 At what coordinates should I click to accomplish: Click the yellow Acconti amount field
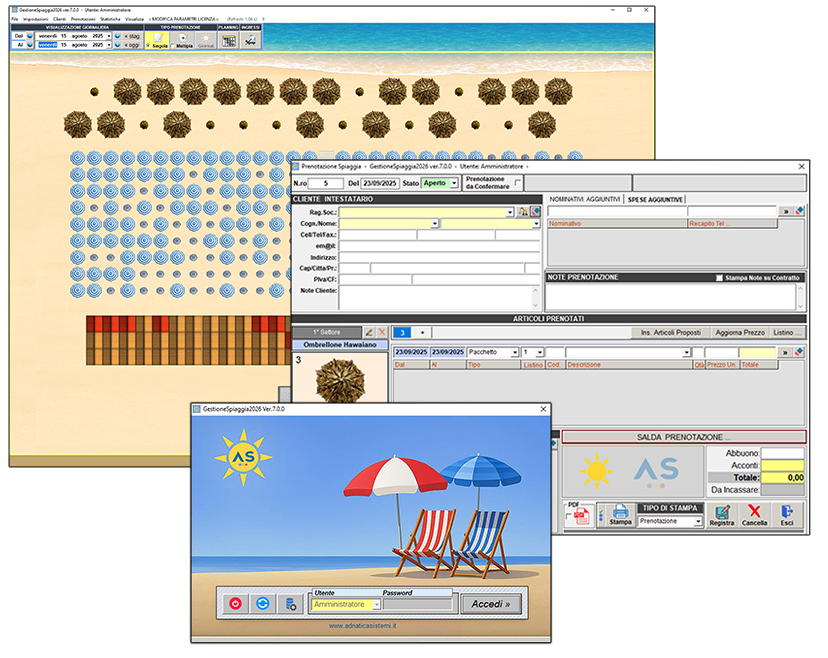pyautogui.click(x=782, y=465)
